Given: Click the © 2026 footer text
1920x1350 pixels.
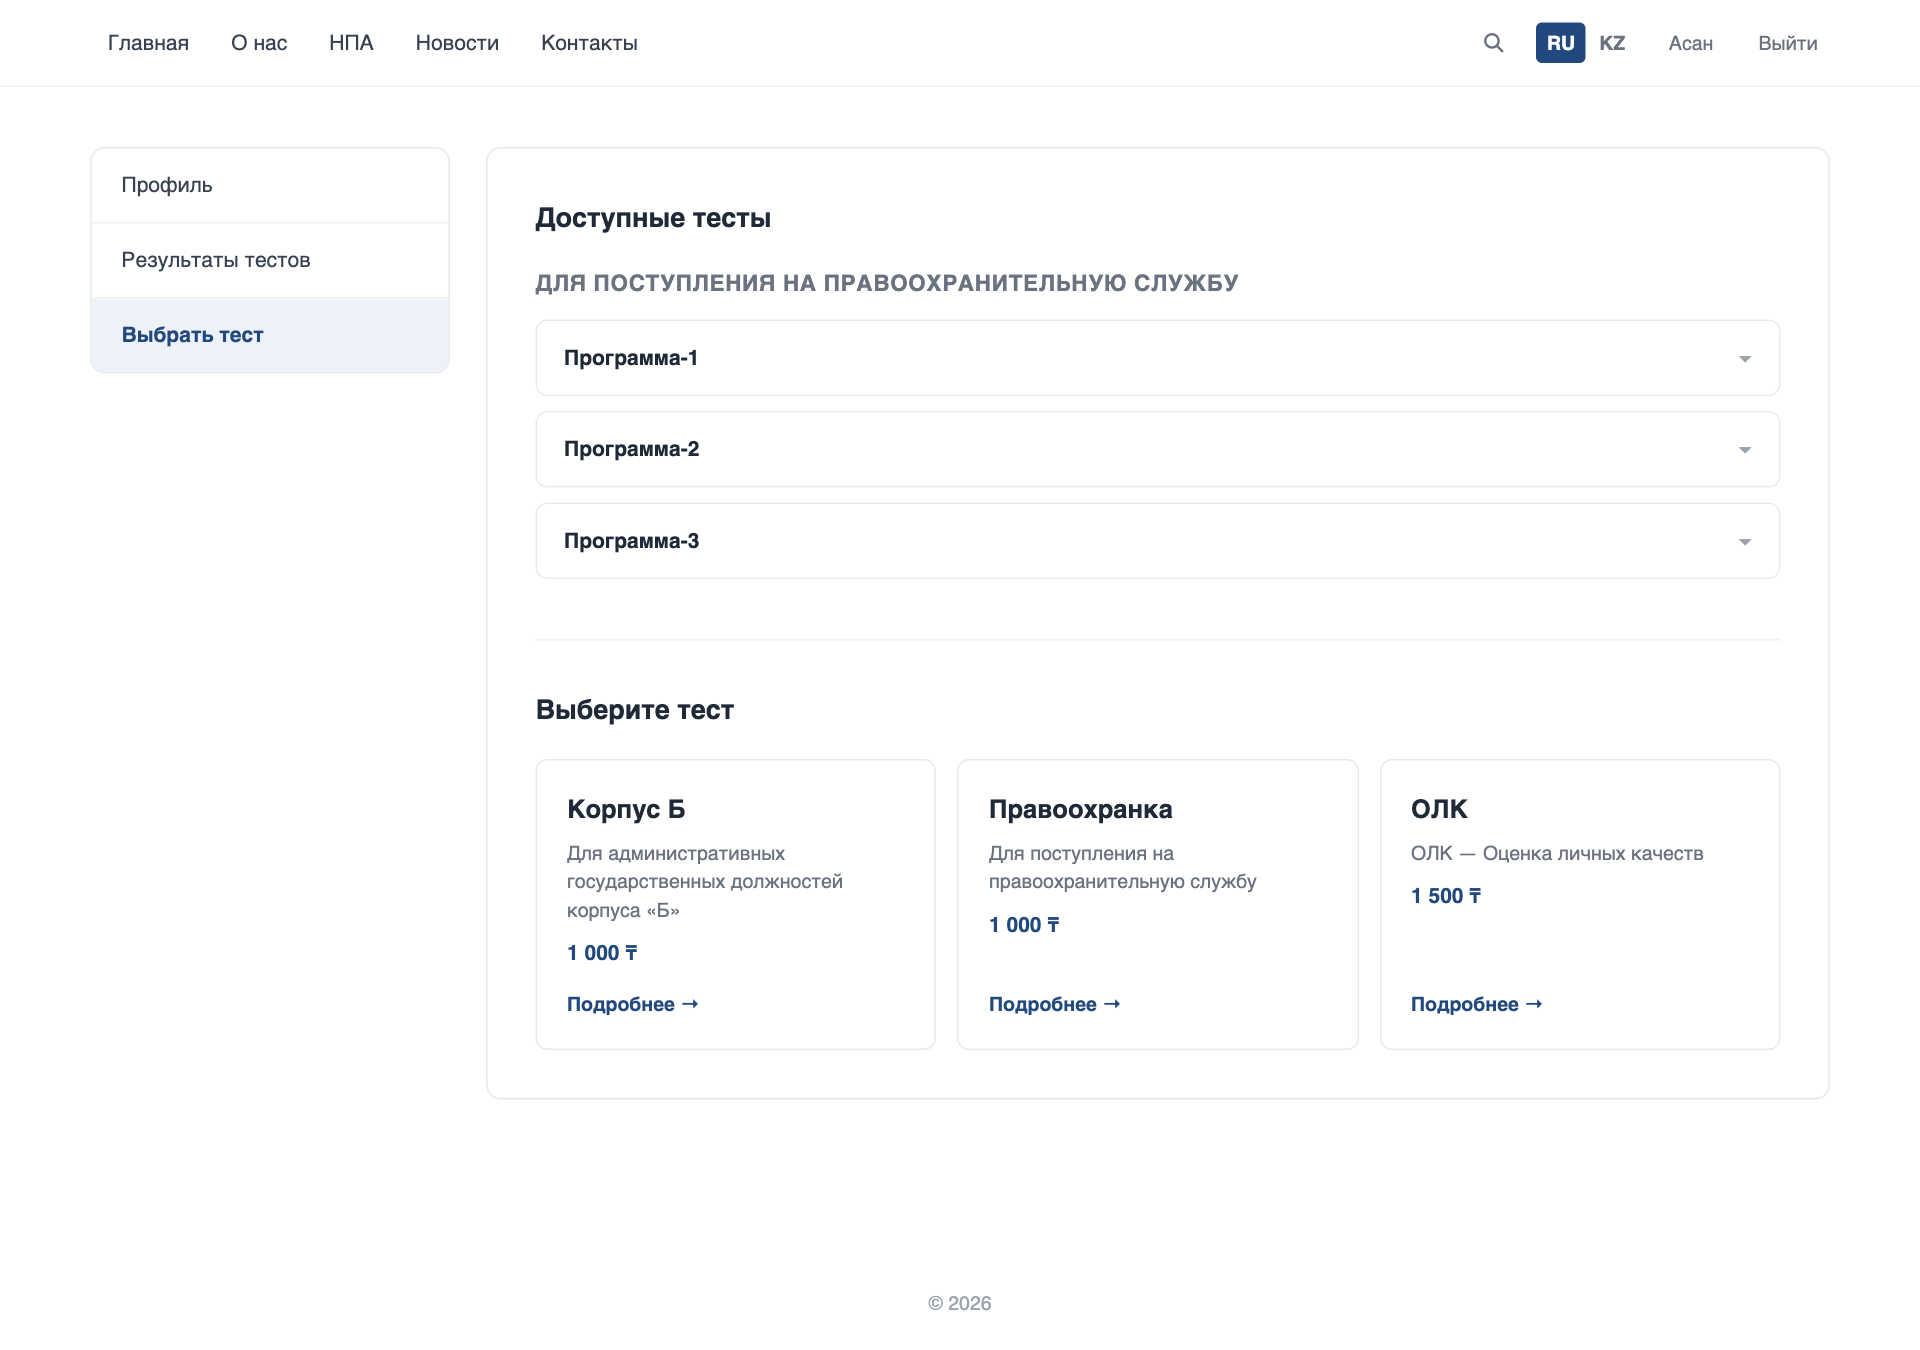Looking at the screenshot, I should [x=960, y=1303].
